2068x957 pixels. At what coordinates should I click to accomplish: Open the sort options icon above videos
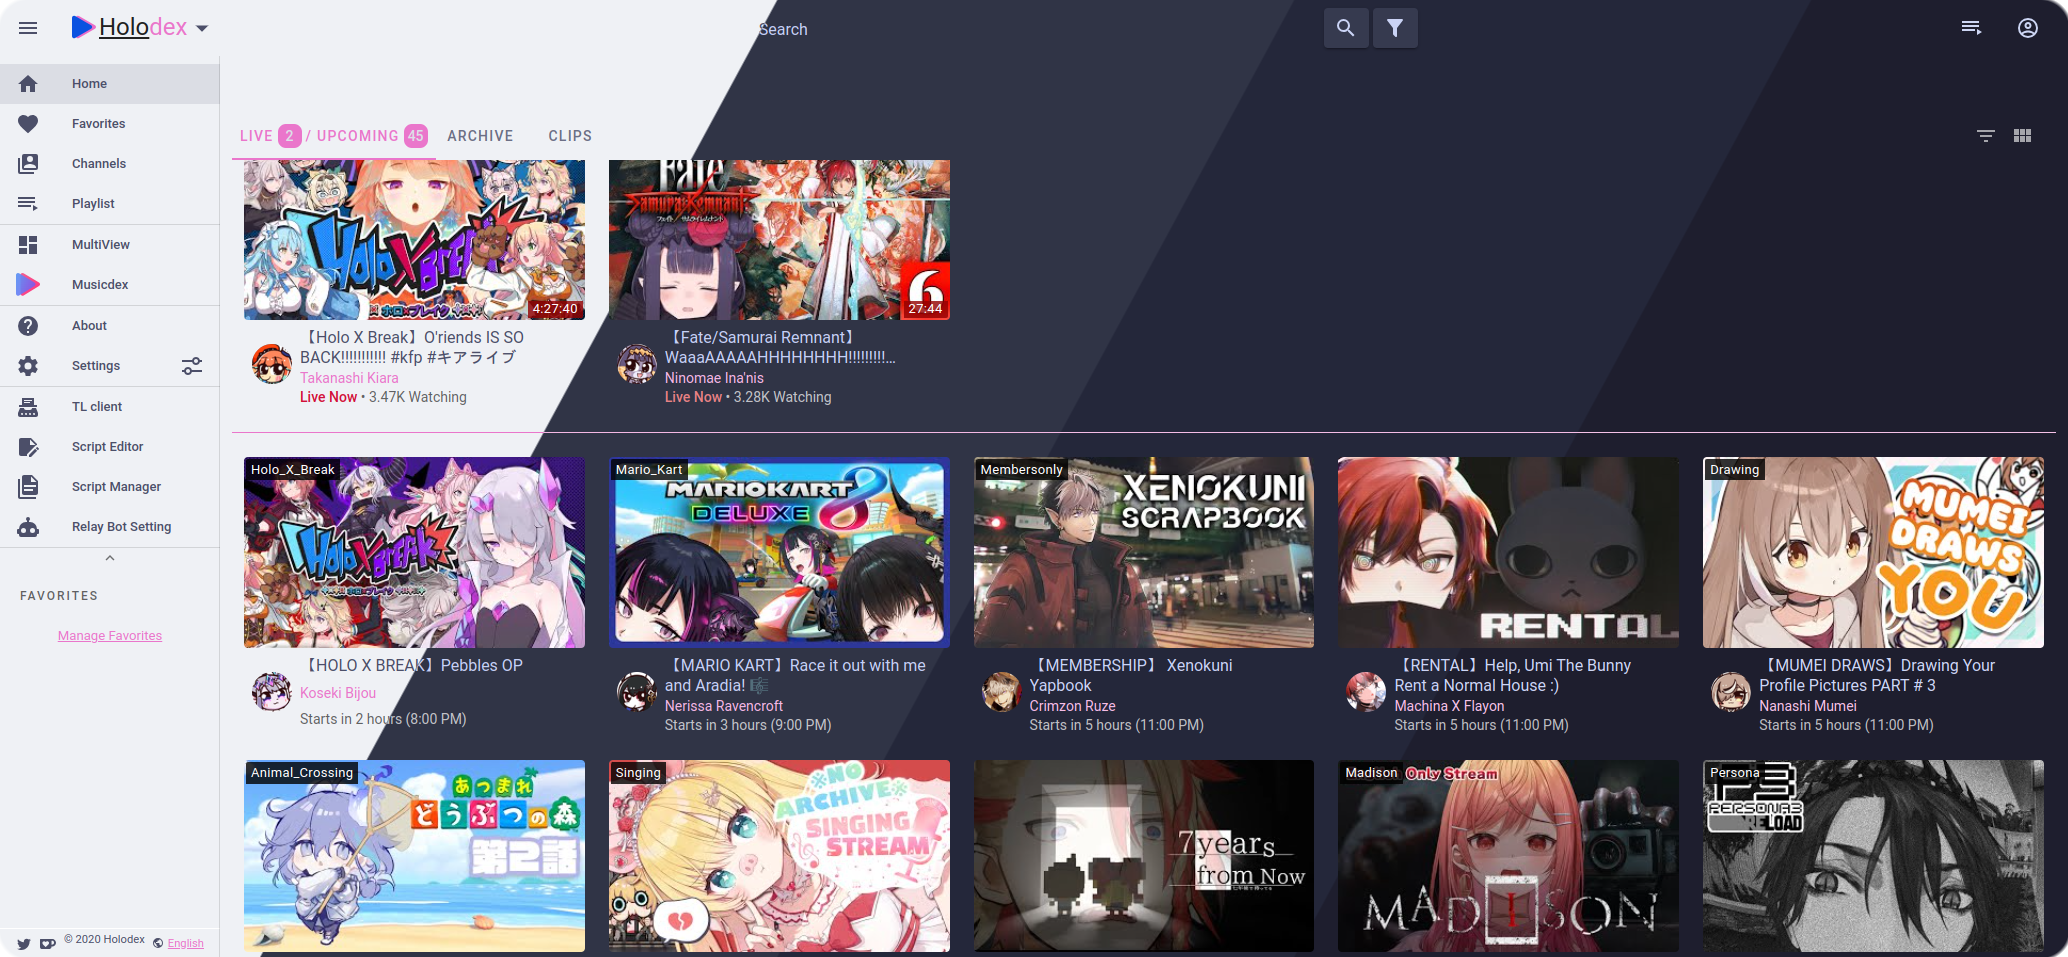1986,136
